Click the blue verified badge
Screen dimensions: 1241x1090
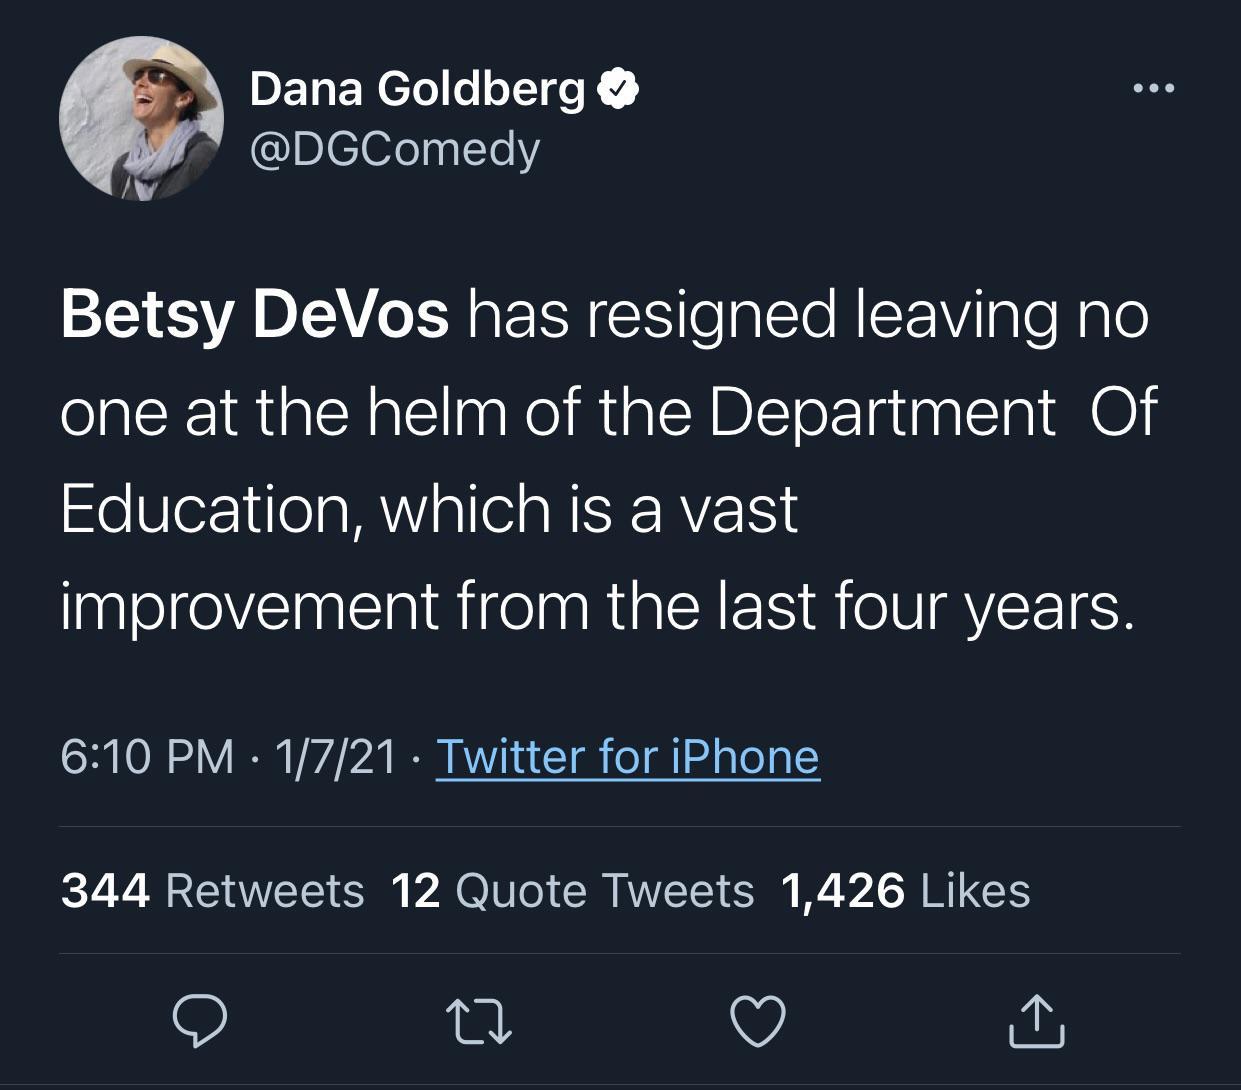(x=619, y=90)
